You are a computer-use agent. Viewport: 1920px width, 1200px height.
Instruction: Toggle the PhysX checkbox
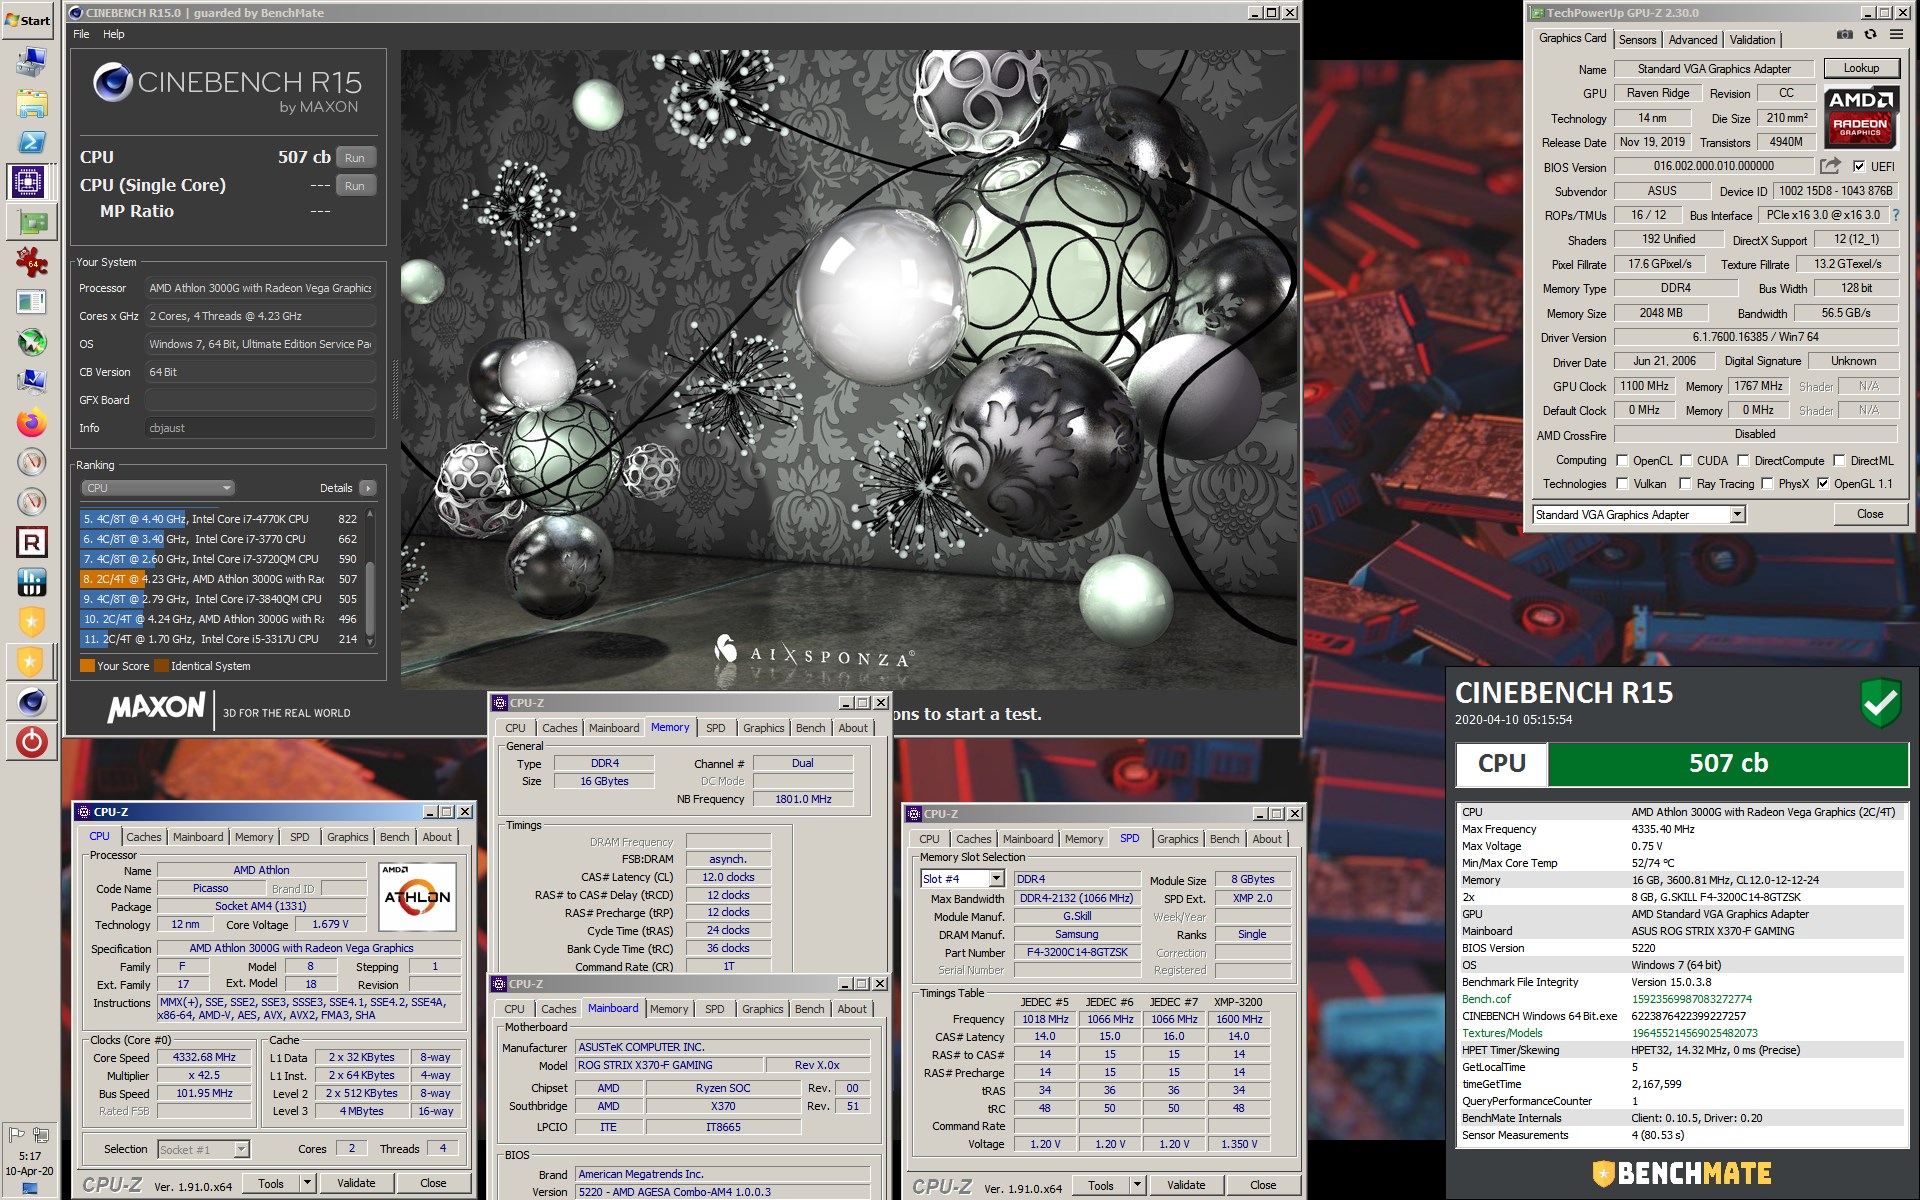click(1767, 484)
